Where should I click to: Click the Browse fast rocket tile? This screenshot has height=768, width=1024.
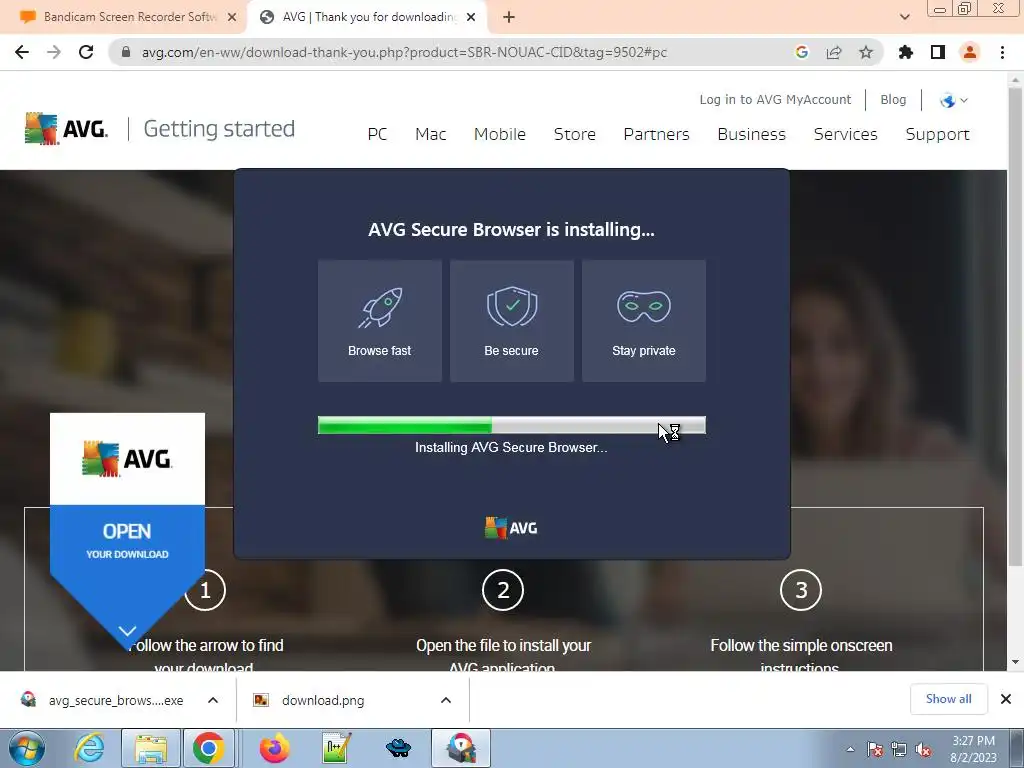coord(379,321)
